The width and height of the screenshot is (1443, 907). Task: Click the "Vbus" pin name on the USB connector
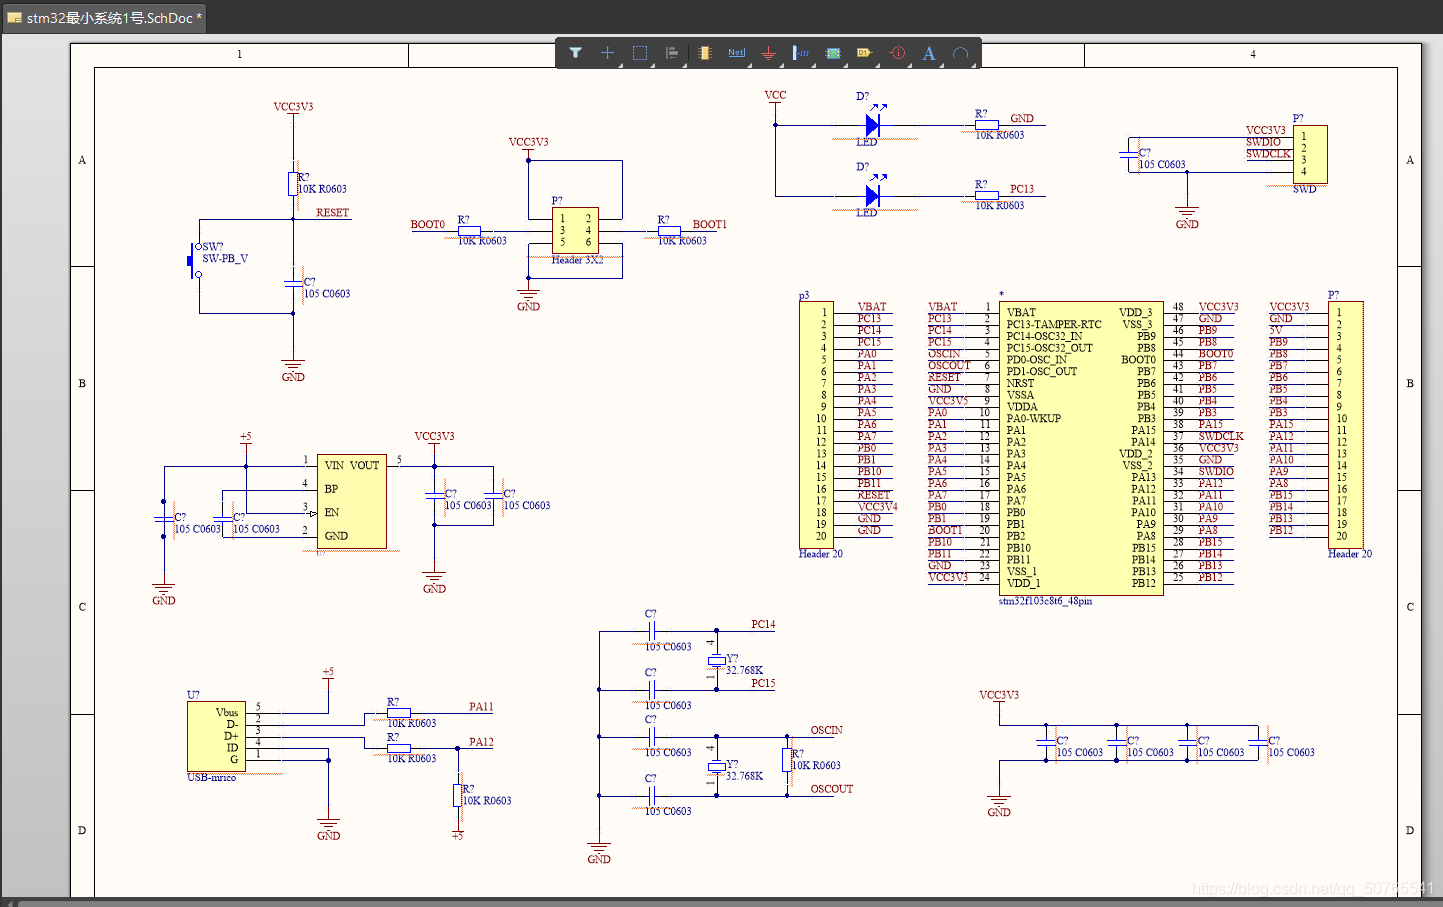[227, 712]
